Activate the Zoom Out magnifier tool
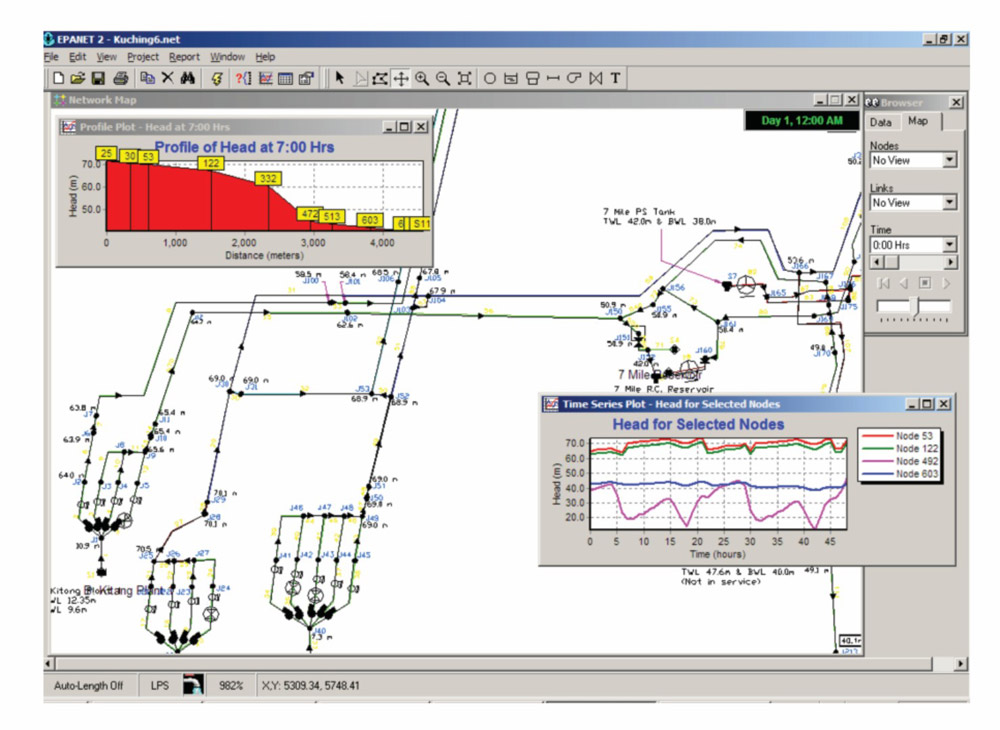The height and width of the screenshot is (730, 1000). tap(443, 78)
